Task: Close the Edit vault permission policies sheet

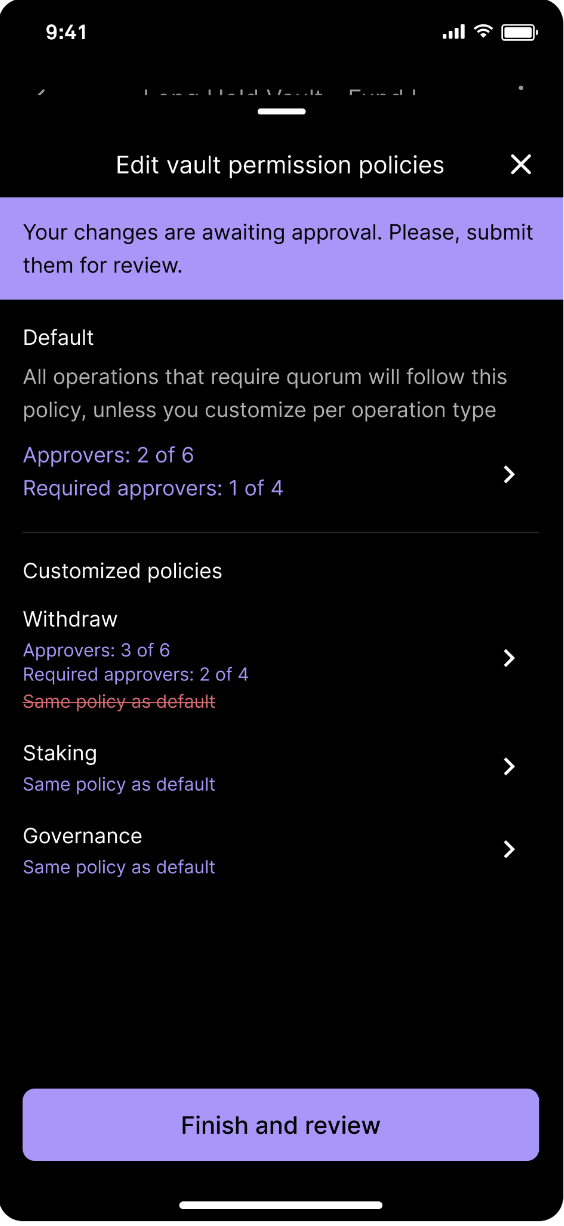Action: click(521, 165)
